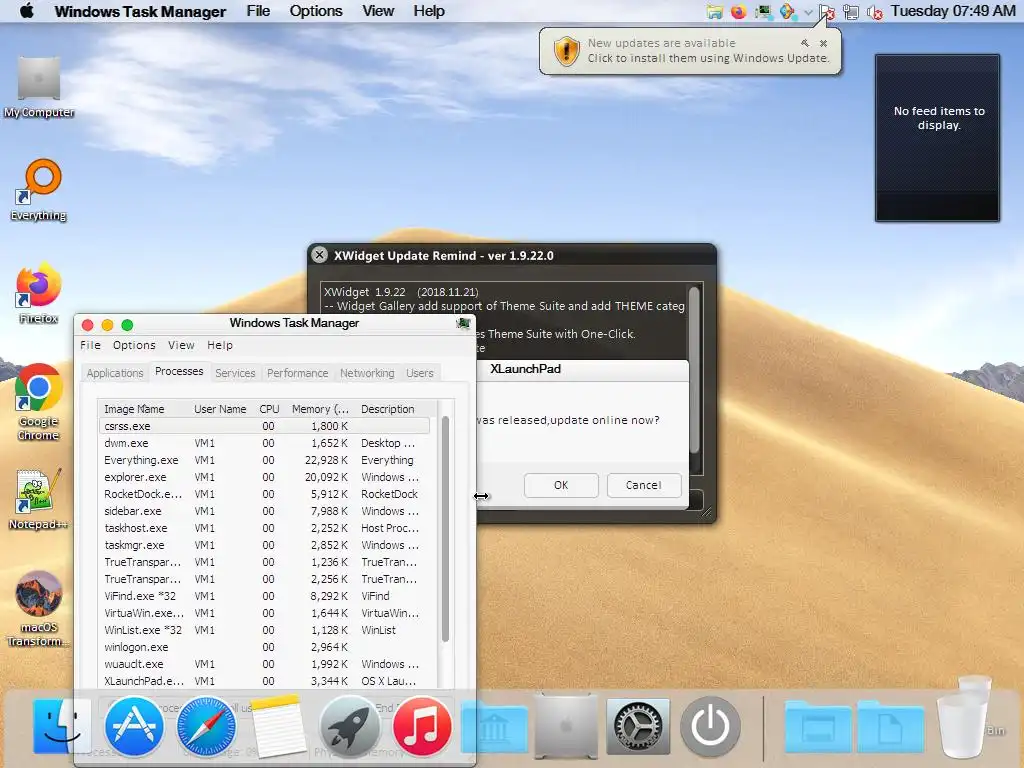Select the csrss.exe process row

click(264, 426)
